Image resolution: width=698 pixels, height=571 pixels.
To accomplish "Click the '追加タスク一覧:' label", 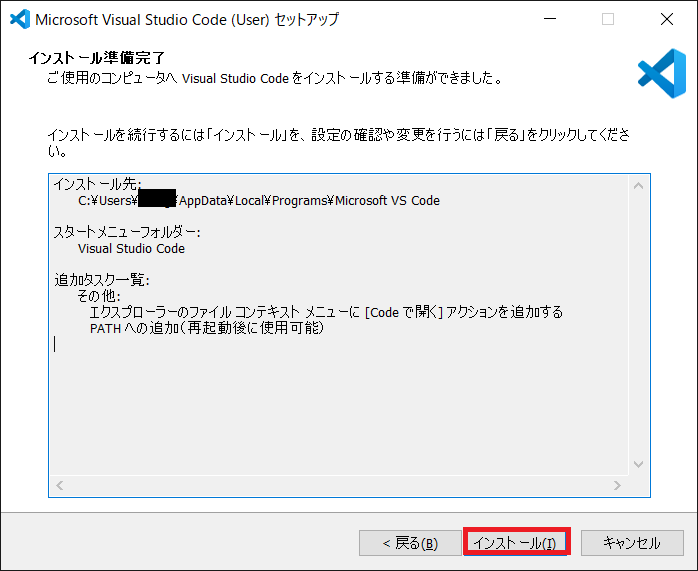I will [102, 280].
